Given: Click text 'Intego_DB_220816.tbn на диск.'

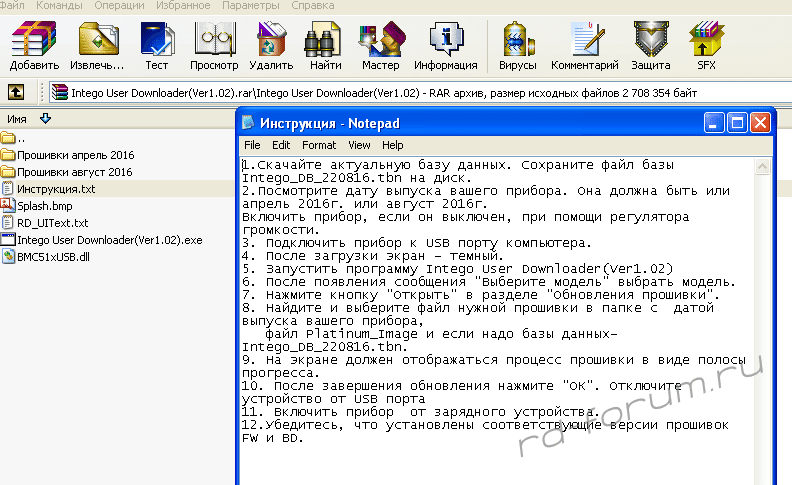Looking at the screenshot, I should (357, 178).
